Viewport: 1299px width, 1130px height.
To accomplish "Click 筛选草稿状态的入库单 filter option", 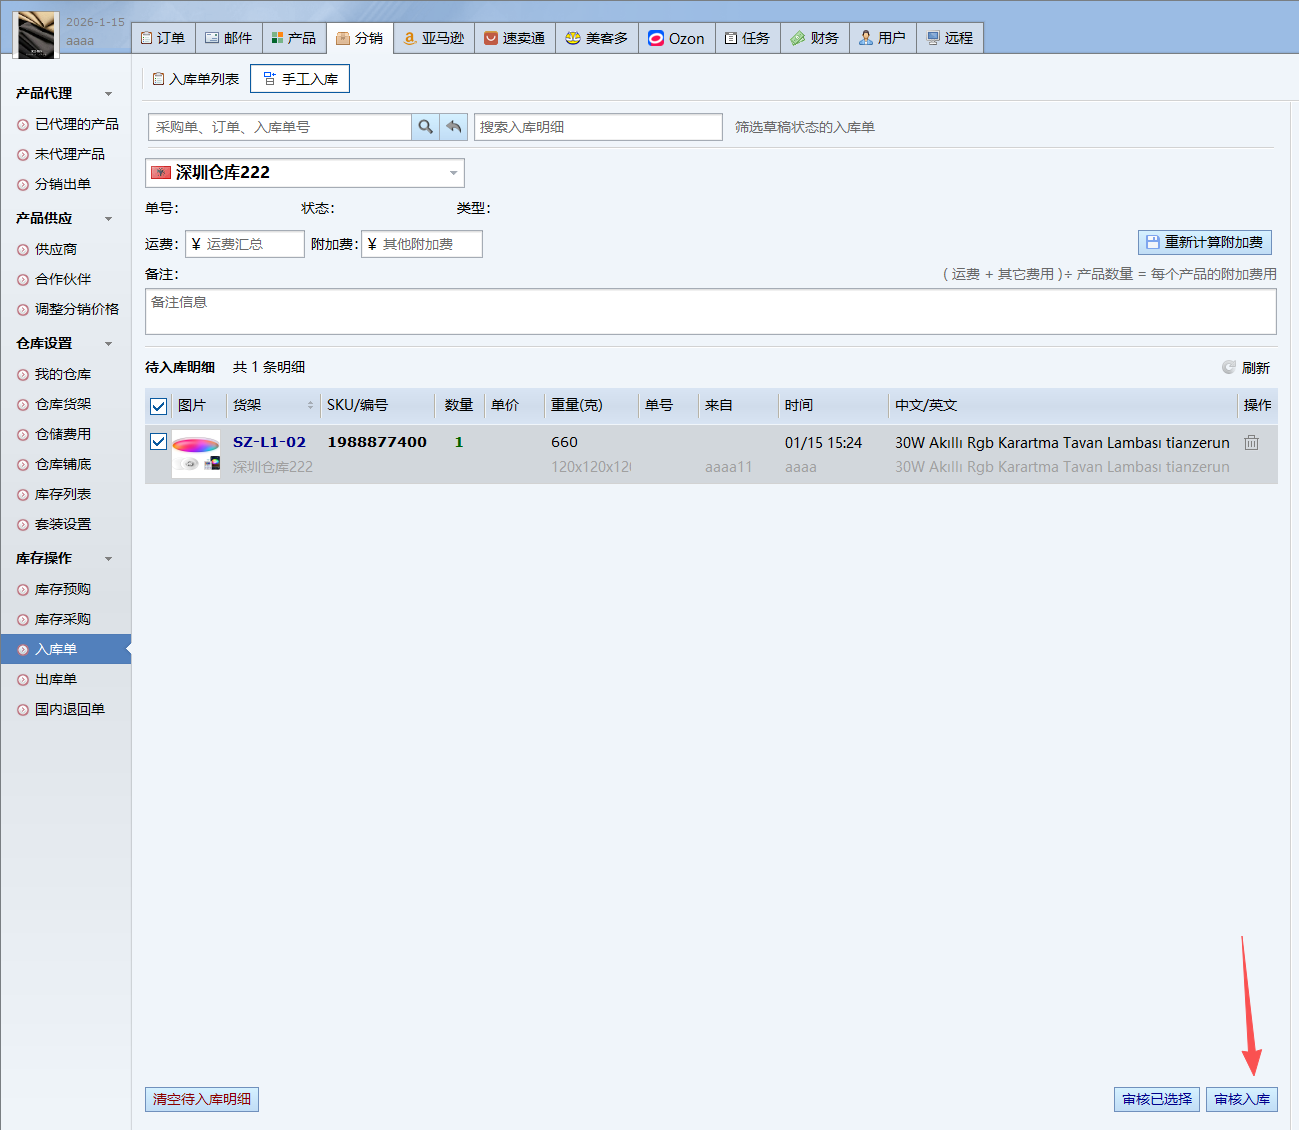I will point(804,127).
